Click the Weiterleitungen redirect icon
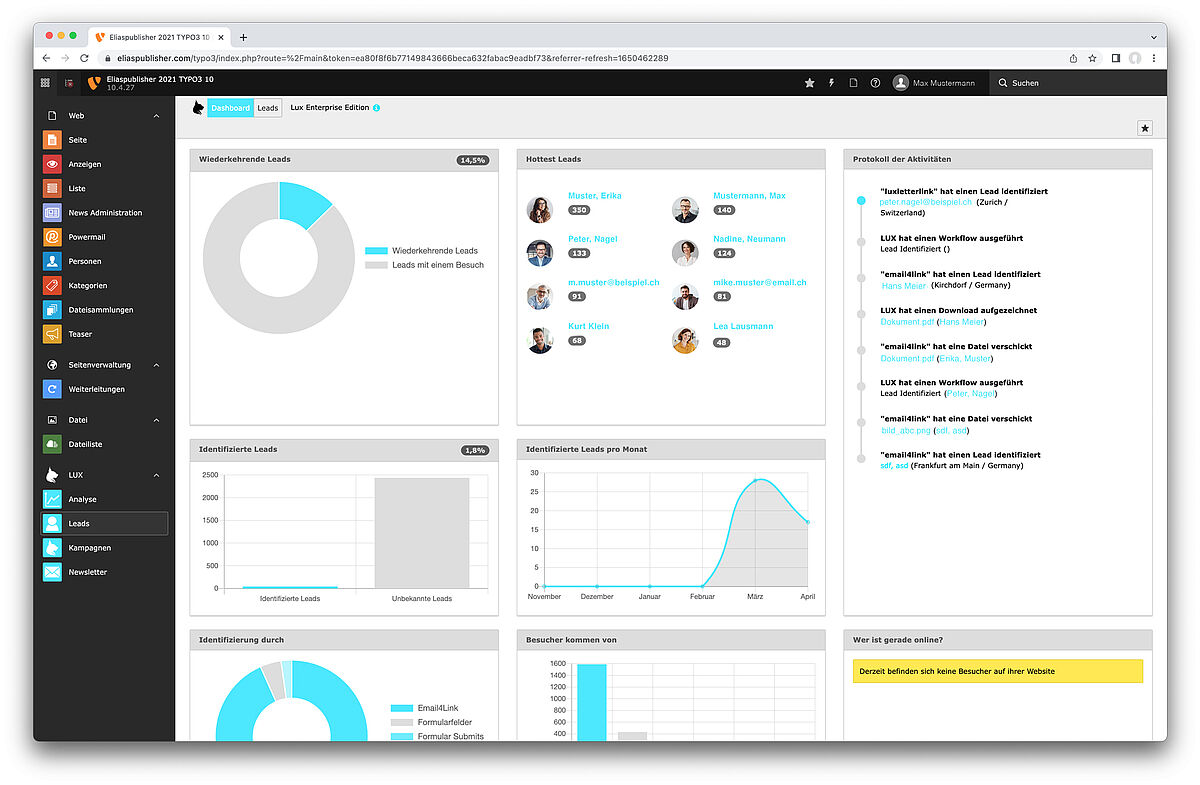Screen dimensions: 1200x785 click(x=52, y=389)
